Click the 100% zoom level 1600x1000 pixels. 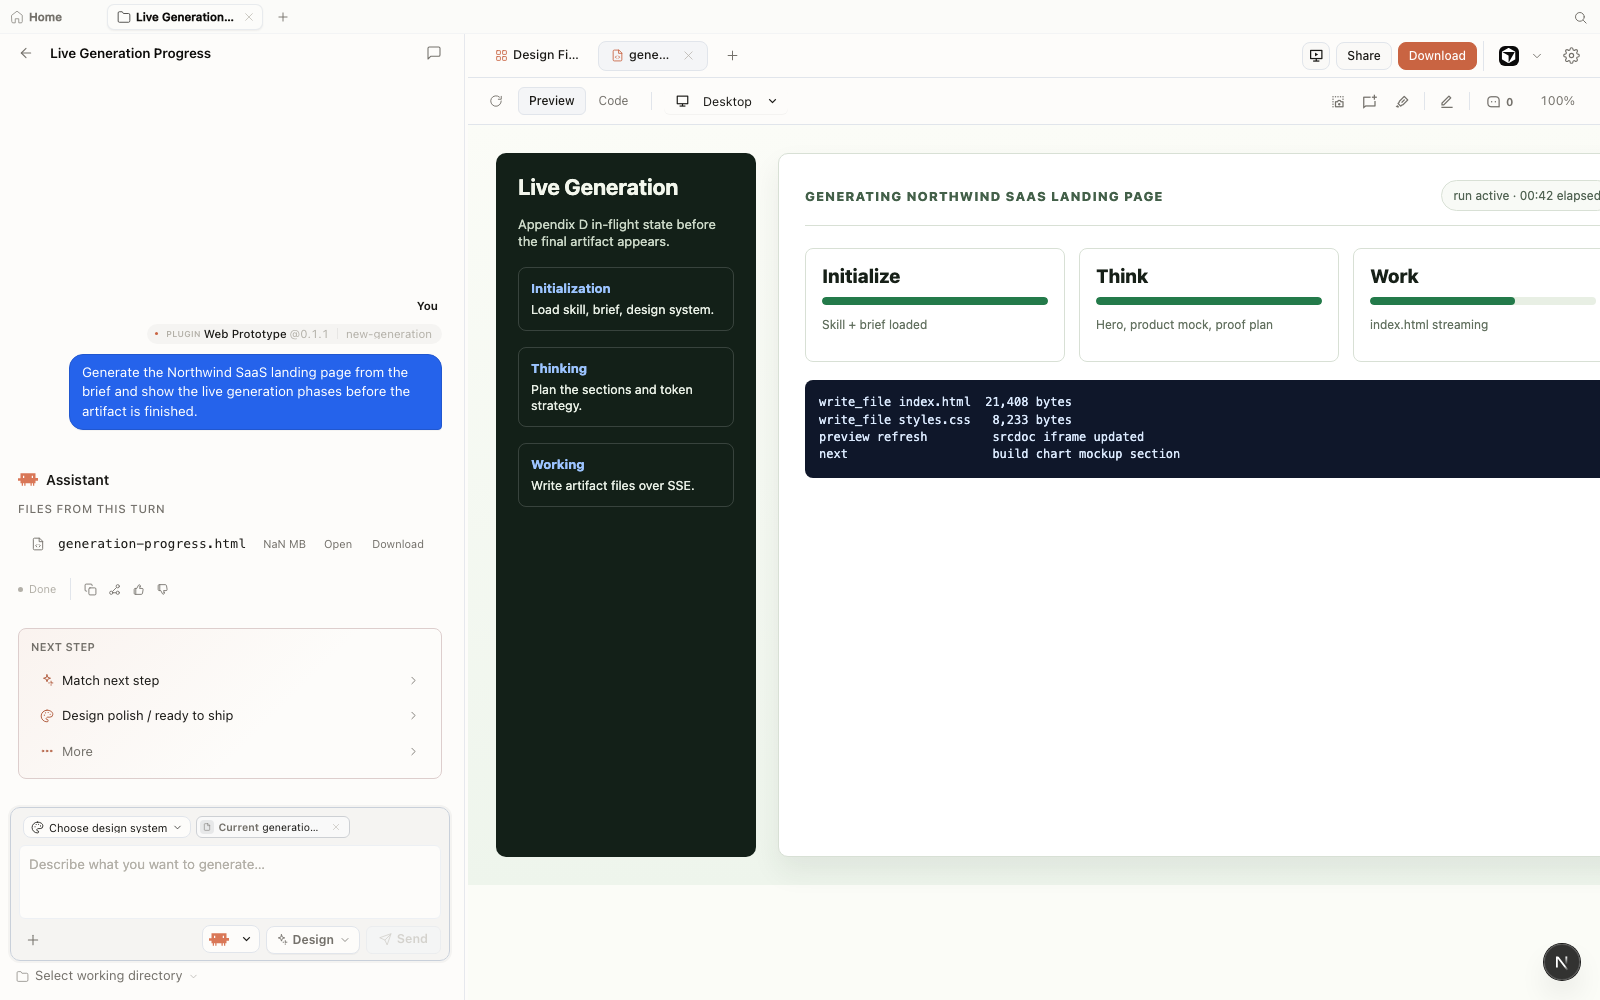click(1557, 102)
